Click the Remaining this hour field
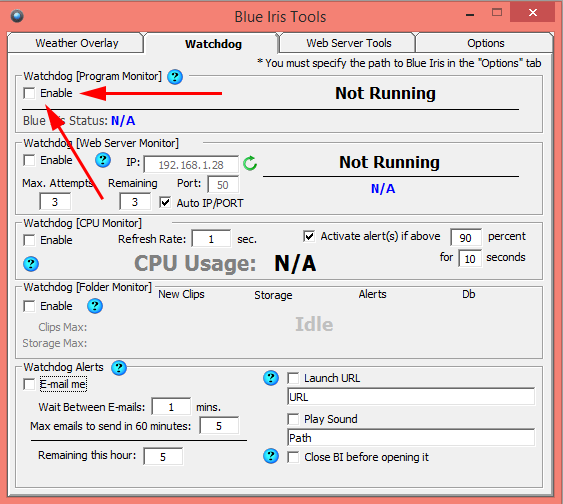 (x=163, y=457)
